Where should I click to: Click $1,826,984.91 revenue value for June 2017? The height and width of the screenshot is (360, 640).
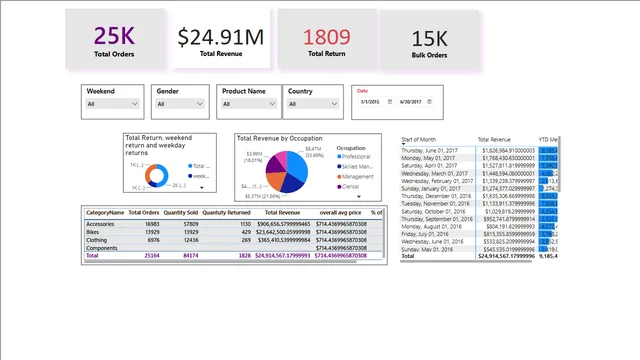point(508,151)
